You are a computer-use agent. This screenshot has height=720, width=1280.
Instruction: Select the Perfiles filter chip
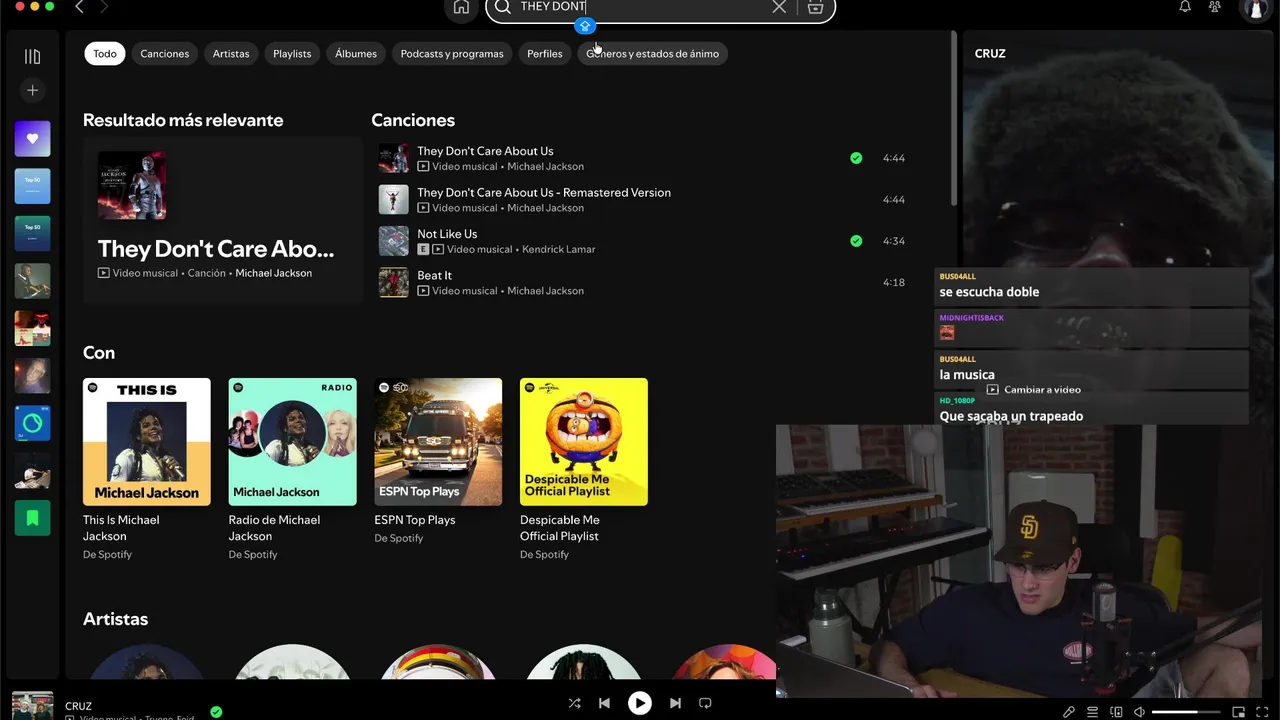click(545, 54)
